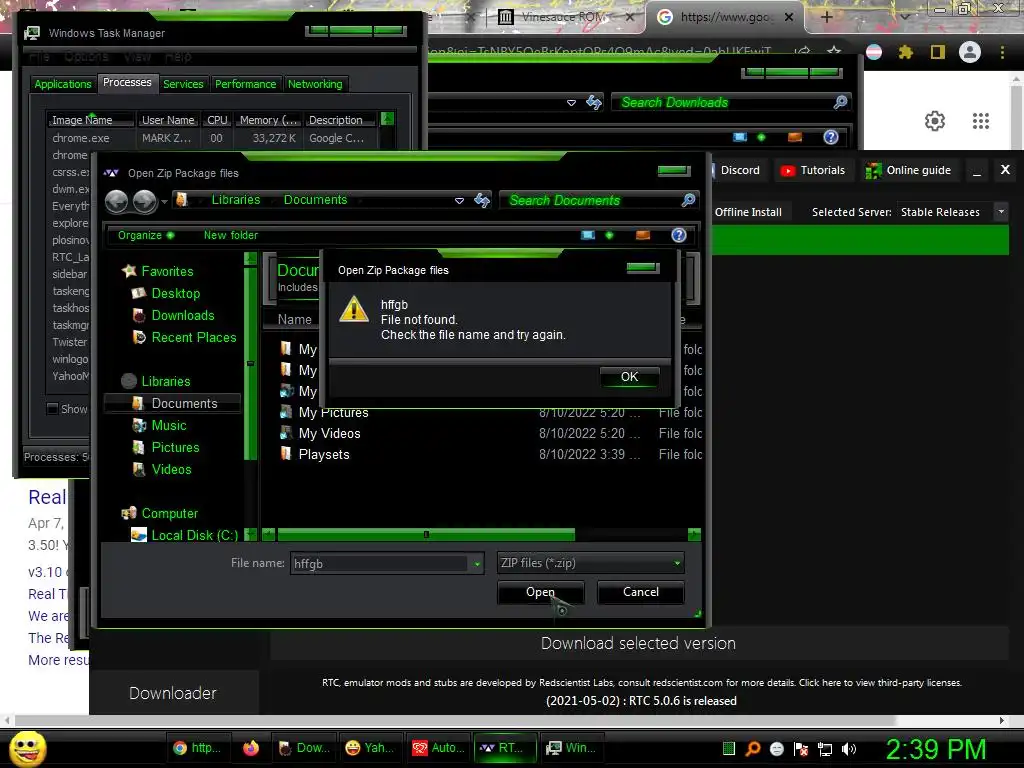1024x768 pixels.
Task: Switch to Performance tab in Task Manager
Action: (x=245, y=84)
